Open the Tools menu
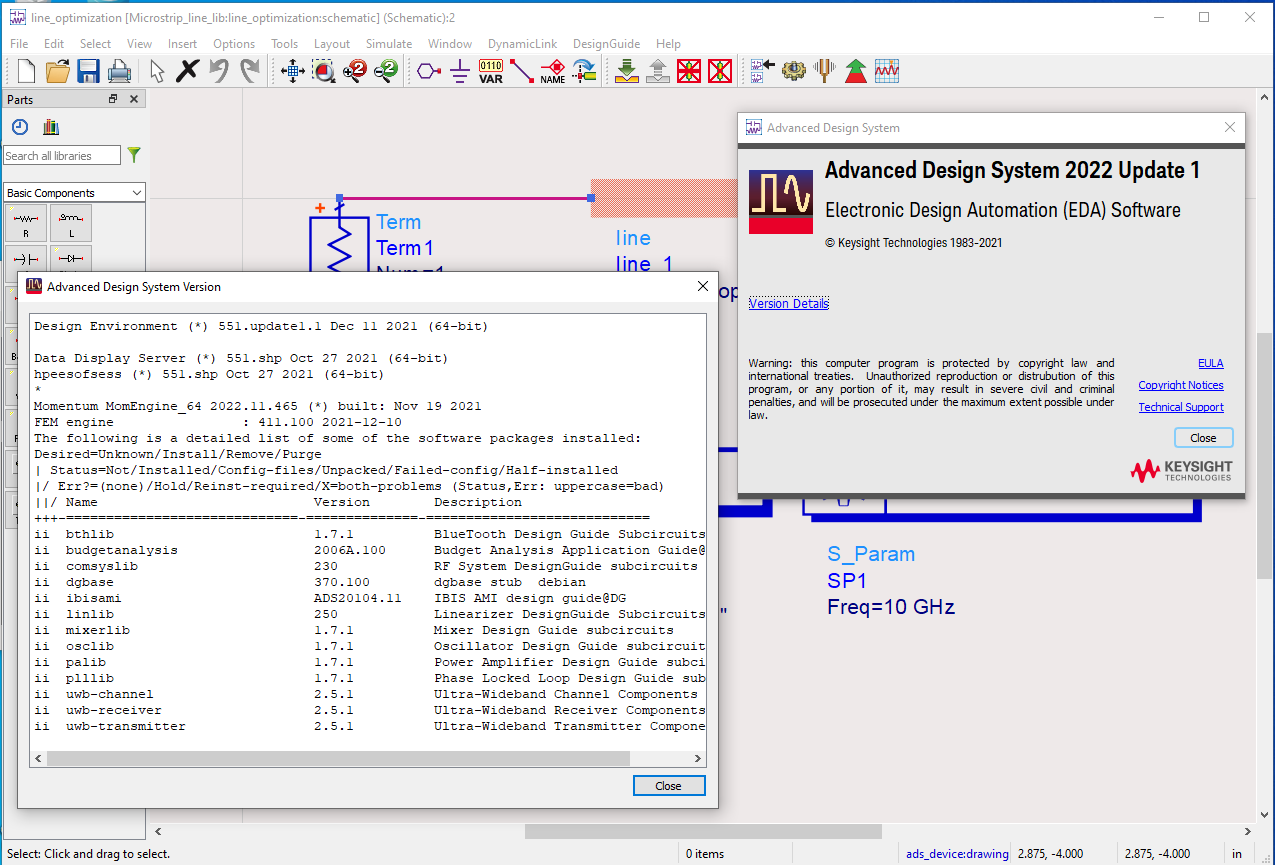1275x865 pixels. pos(285,44)
